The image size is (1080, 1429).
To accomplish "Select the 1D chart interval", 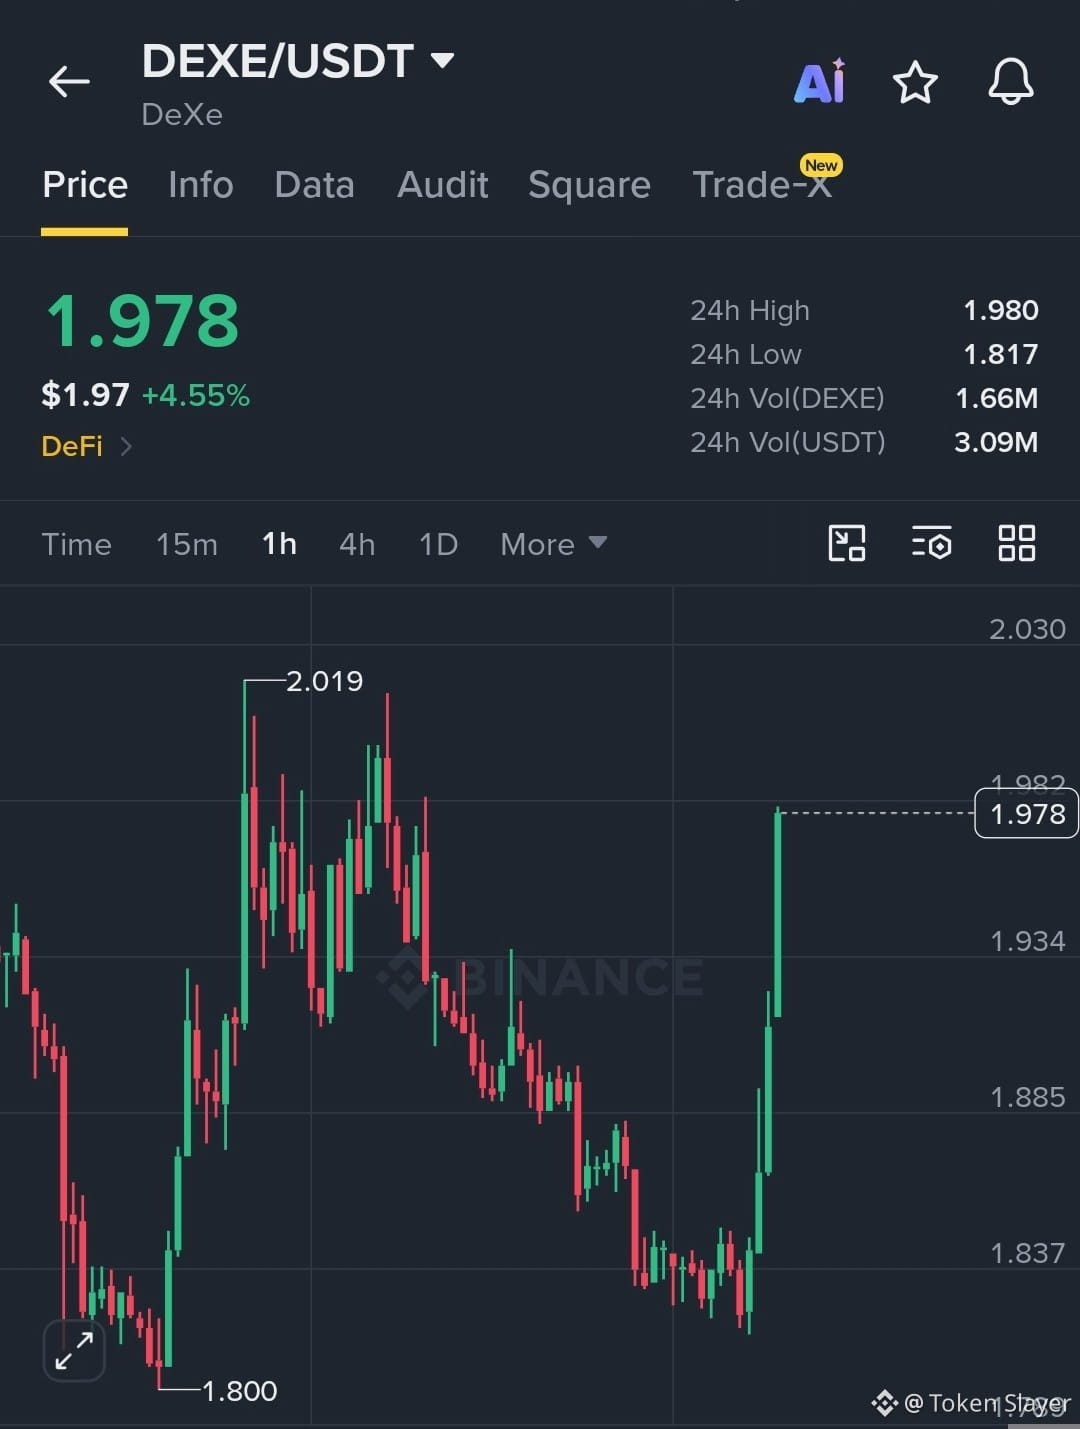I will [x=438, y=544].
